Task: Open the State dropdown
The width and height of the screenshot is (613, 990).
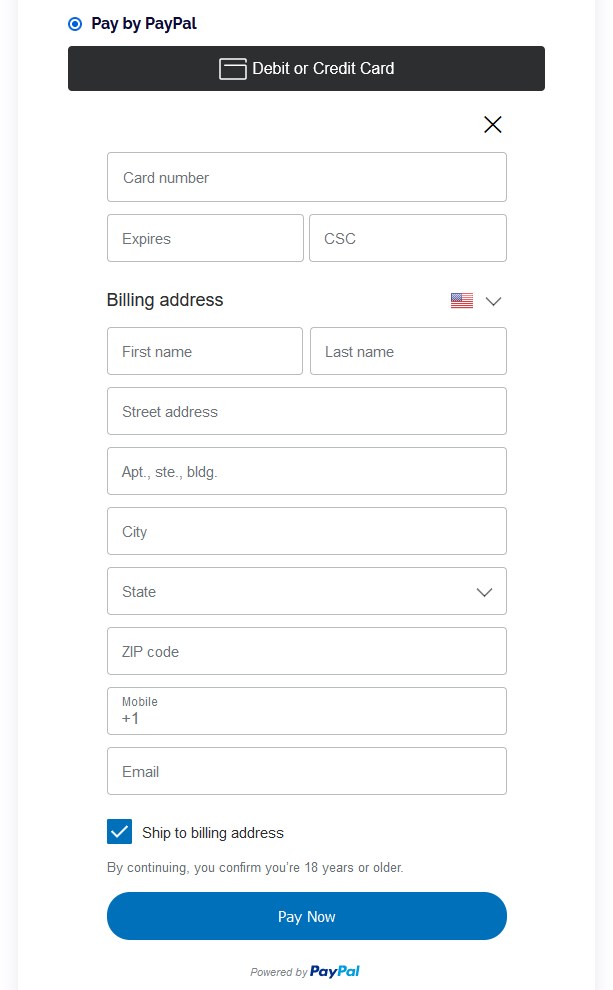Action: point(307,591)
